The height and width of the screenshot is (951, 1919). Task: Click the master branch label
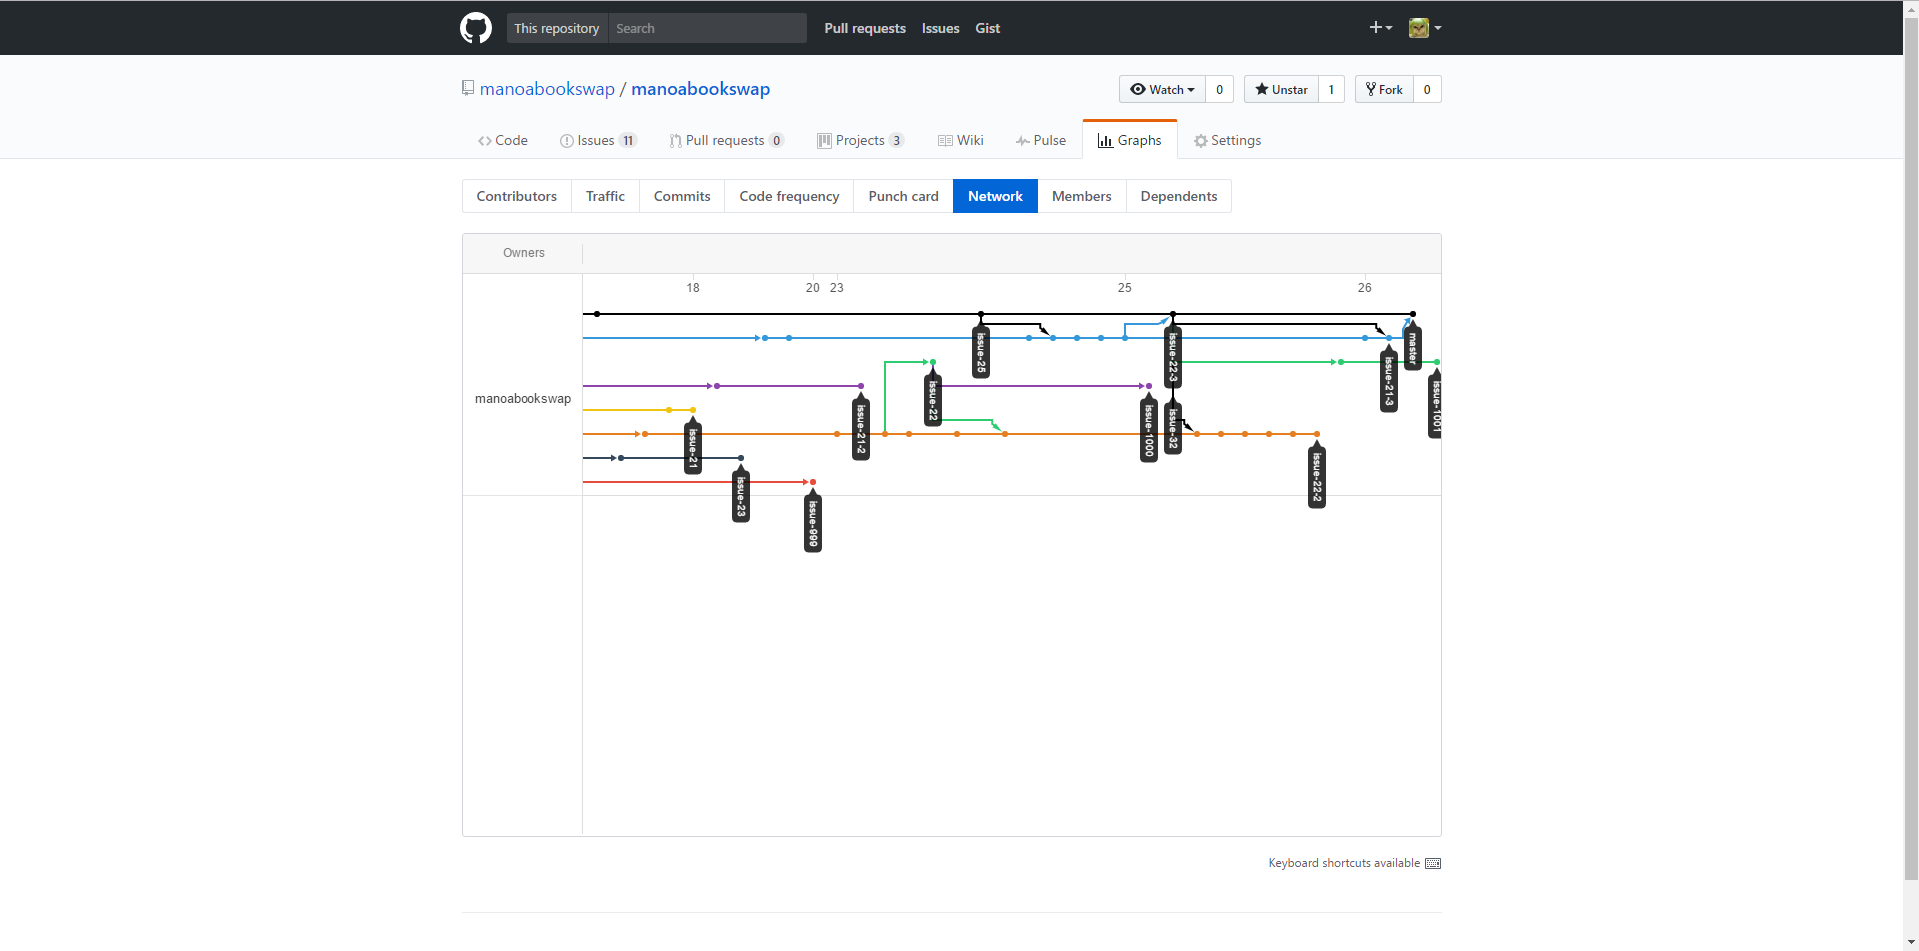point(1413,347)
